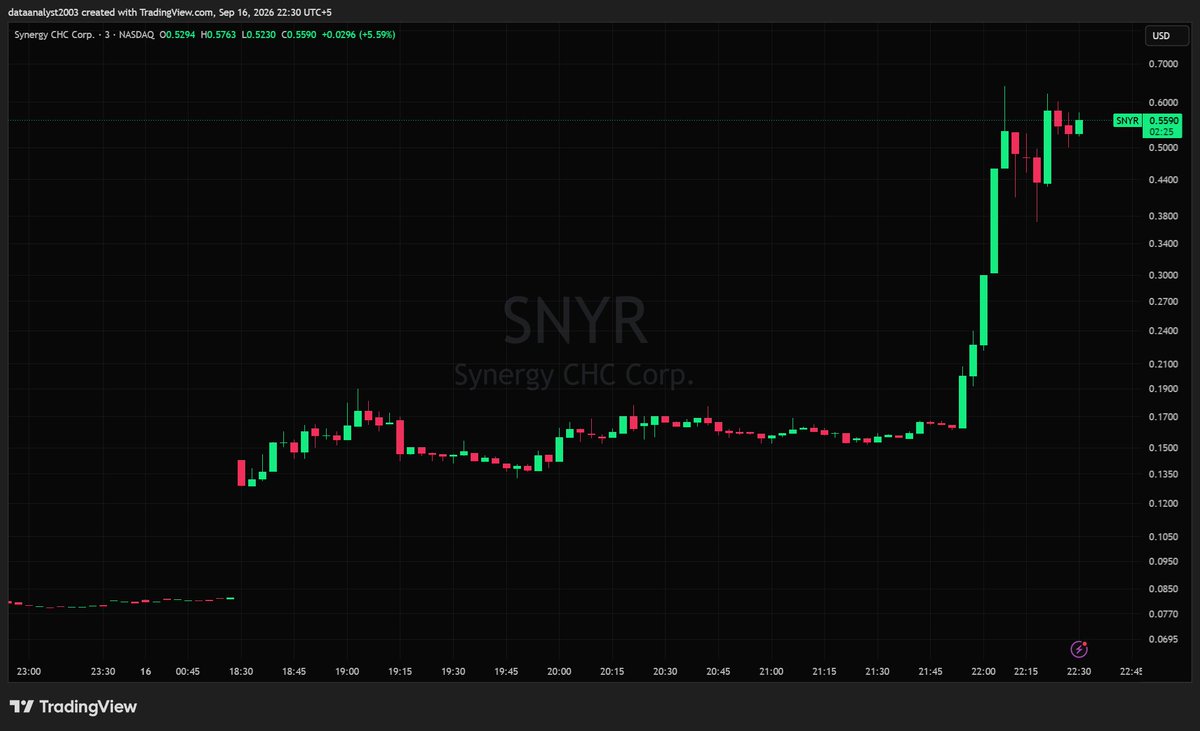1200x731 pixels.
Task: Click the 20:45 time axis label
Action: click(718, 671)
